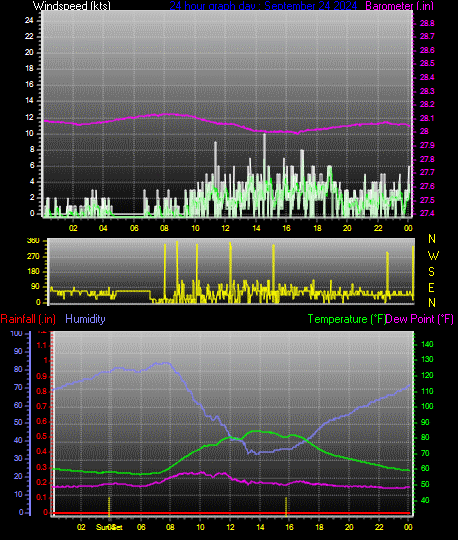Screen dimensions: 458x540
Task: Click the "16" windspeed axis value
Action: [x=29, y=84]
